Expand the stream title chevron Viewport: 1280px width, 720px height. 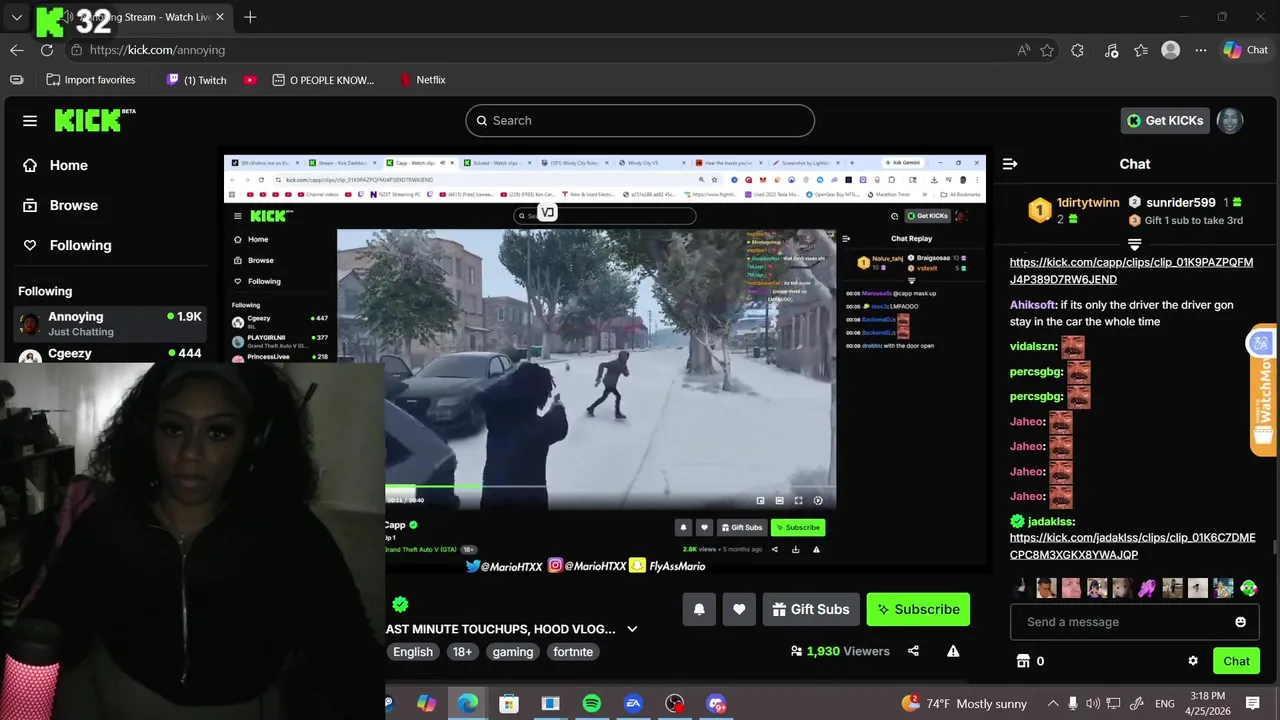pyautogui.click(x=632, y=629)
